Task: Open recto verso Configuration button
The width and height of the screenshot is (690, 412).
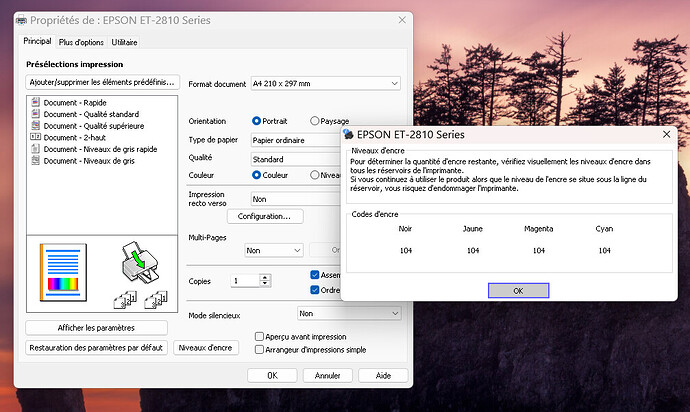Action: [x=265, y=216]
